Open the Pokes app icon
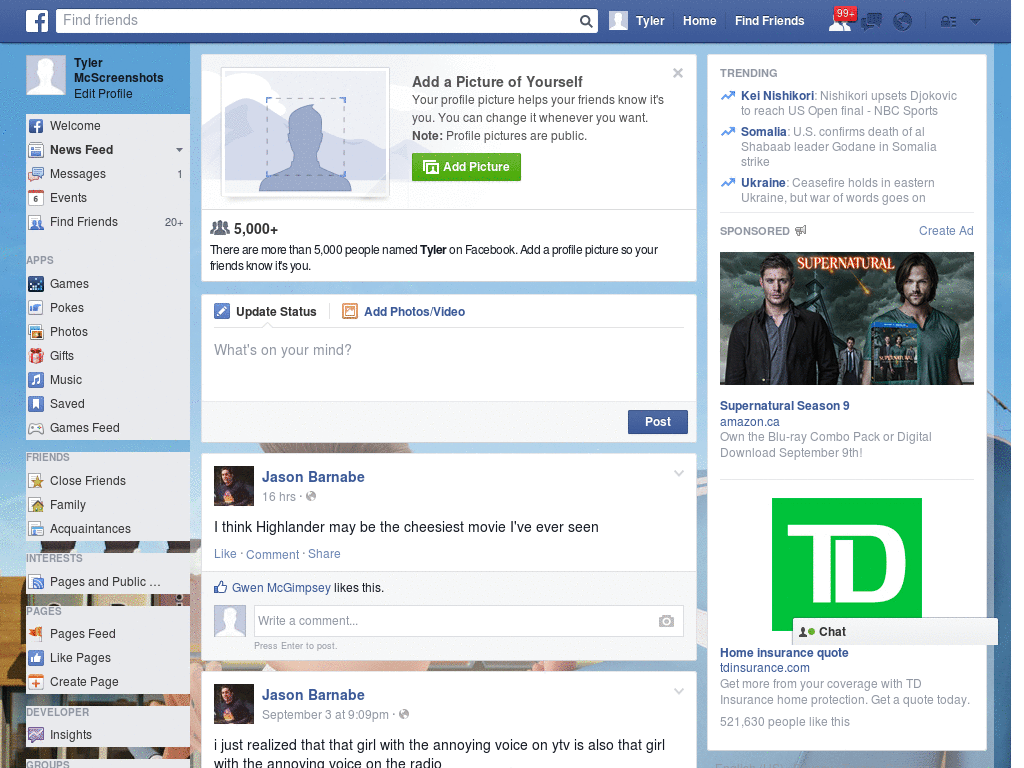The width and height of the screenshot is (1024, 768). pos(36,308)
